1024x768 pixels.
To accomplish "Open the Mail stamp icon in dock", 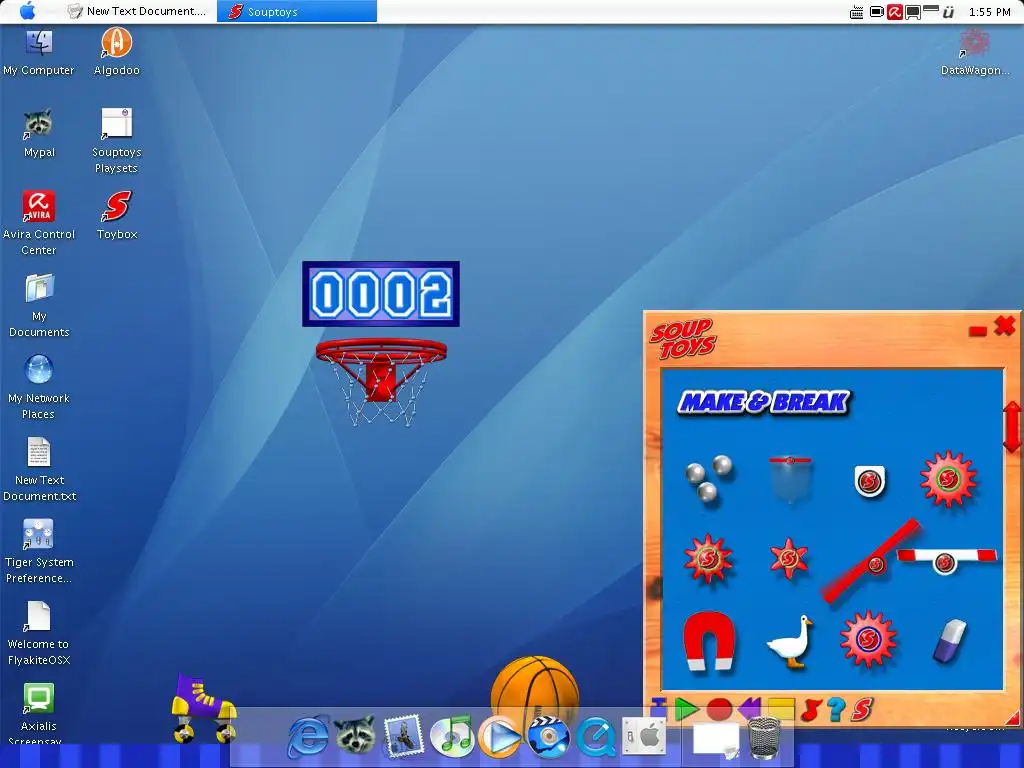I will click(404, 736).
